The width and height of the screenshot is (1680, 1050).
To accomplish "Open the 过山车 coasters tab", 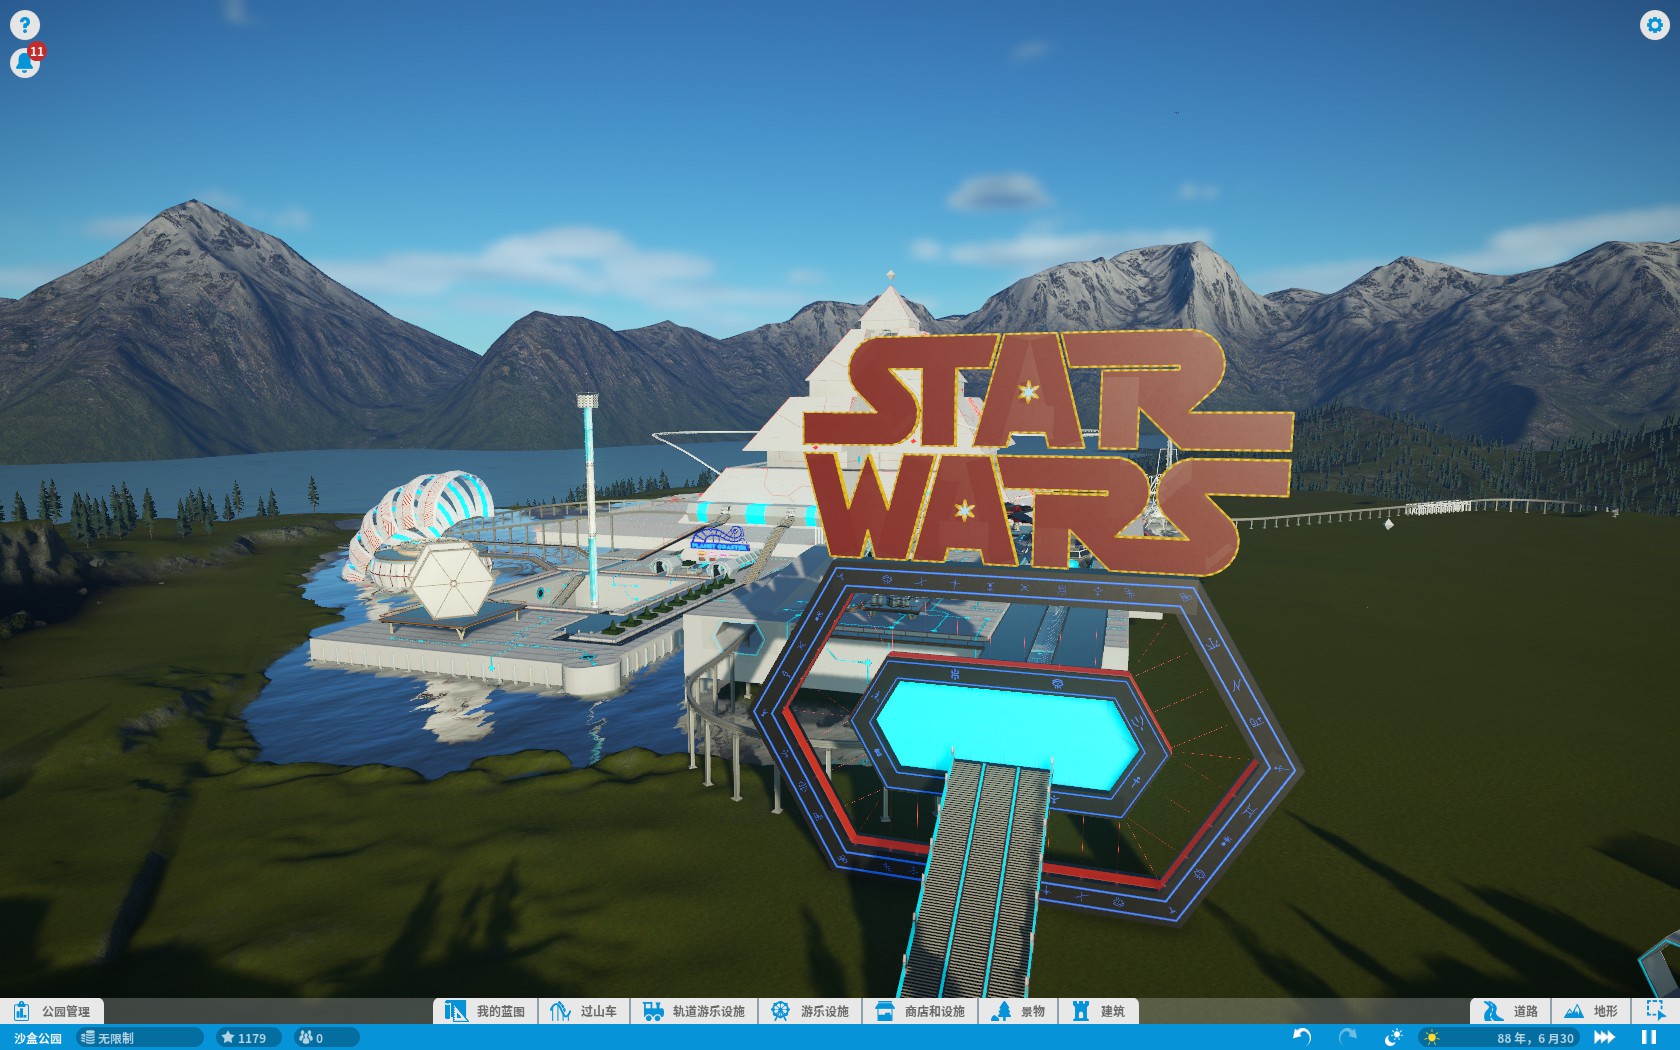I will coord(584,1011).
